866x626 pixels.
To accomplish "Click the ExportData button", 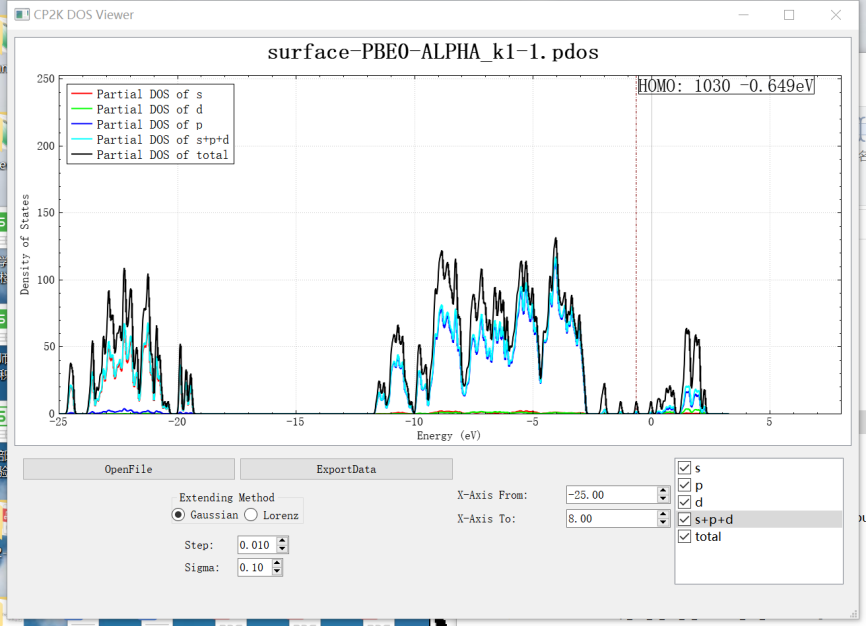I will (x=346, y=469).
